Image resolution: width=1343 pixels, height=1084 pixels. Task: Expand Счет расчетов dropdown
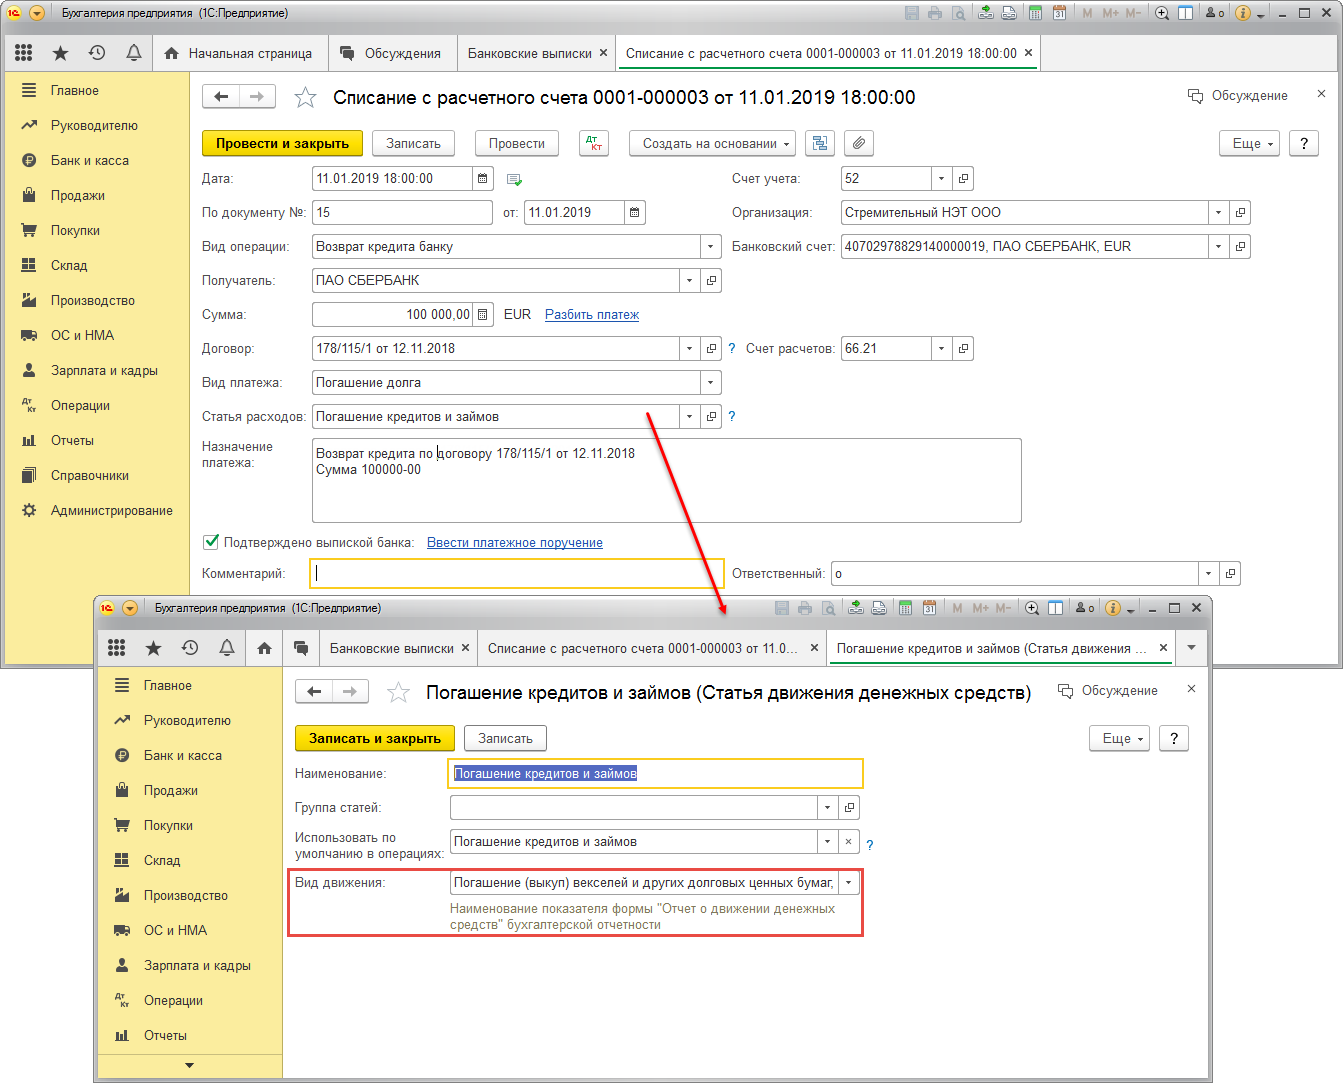(941, 349)
